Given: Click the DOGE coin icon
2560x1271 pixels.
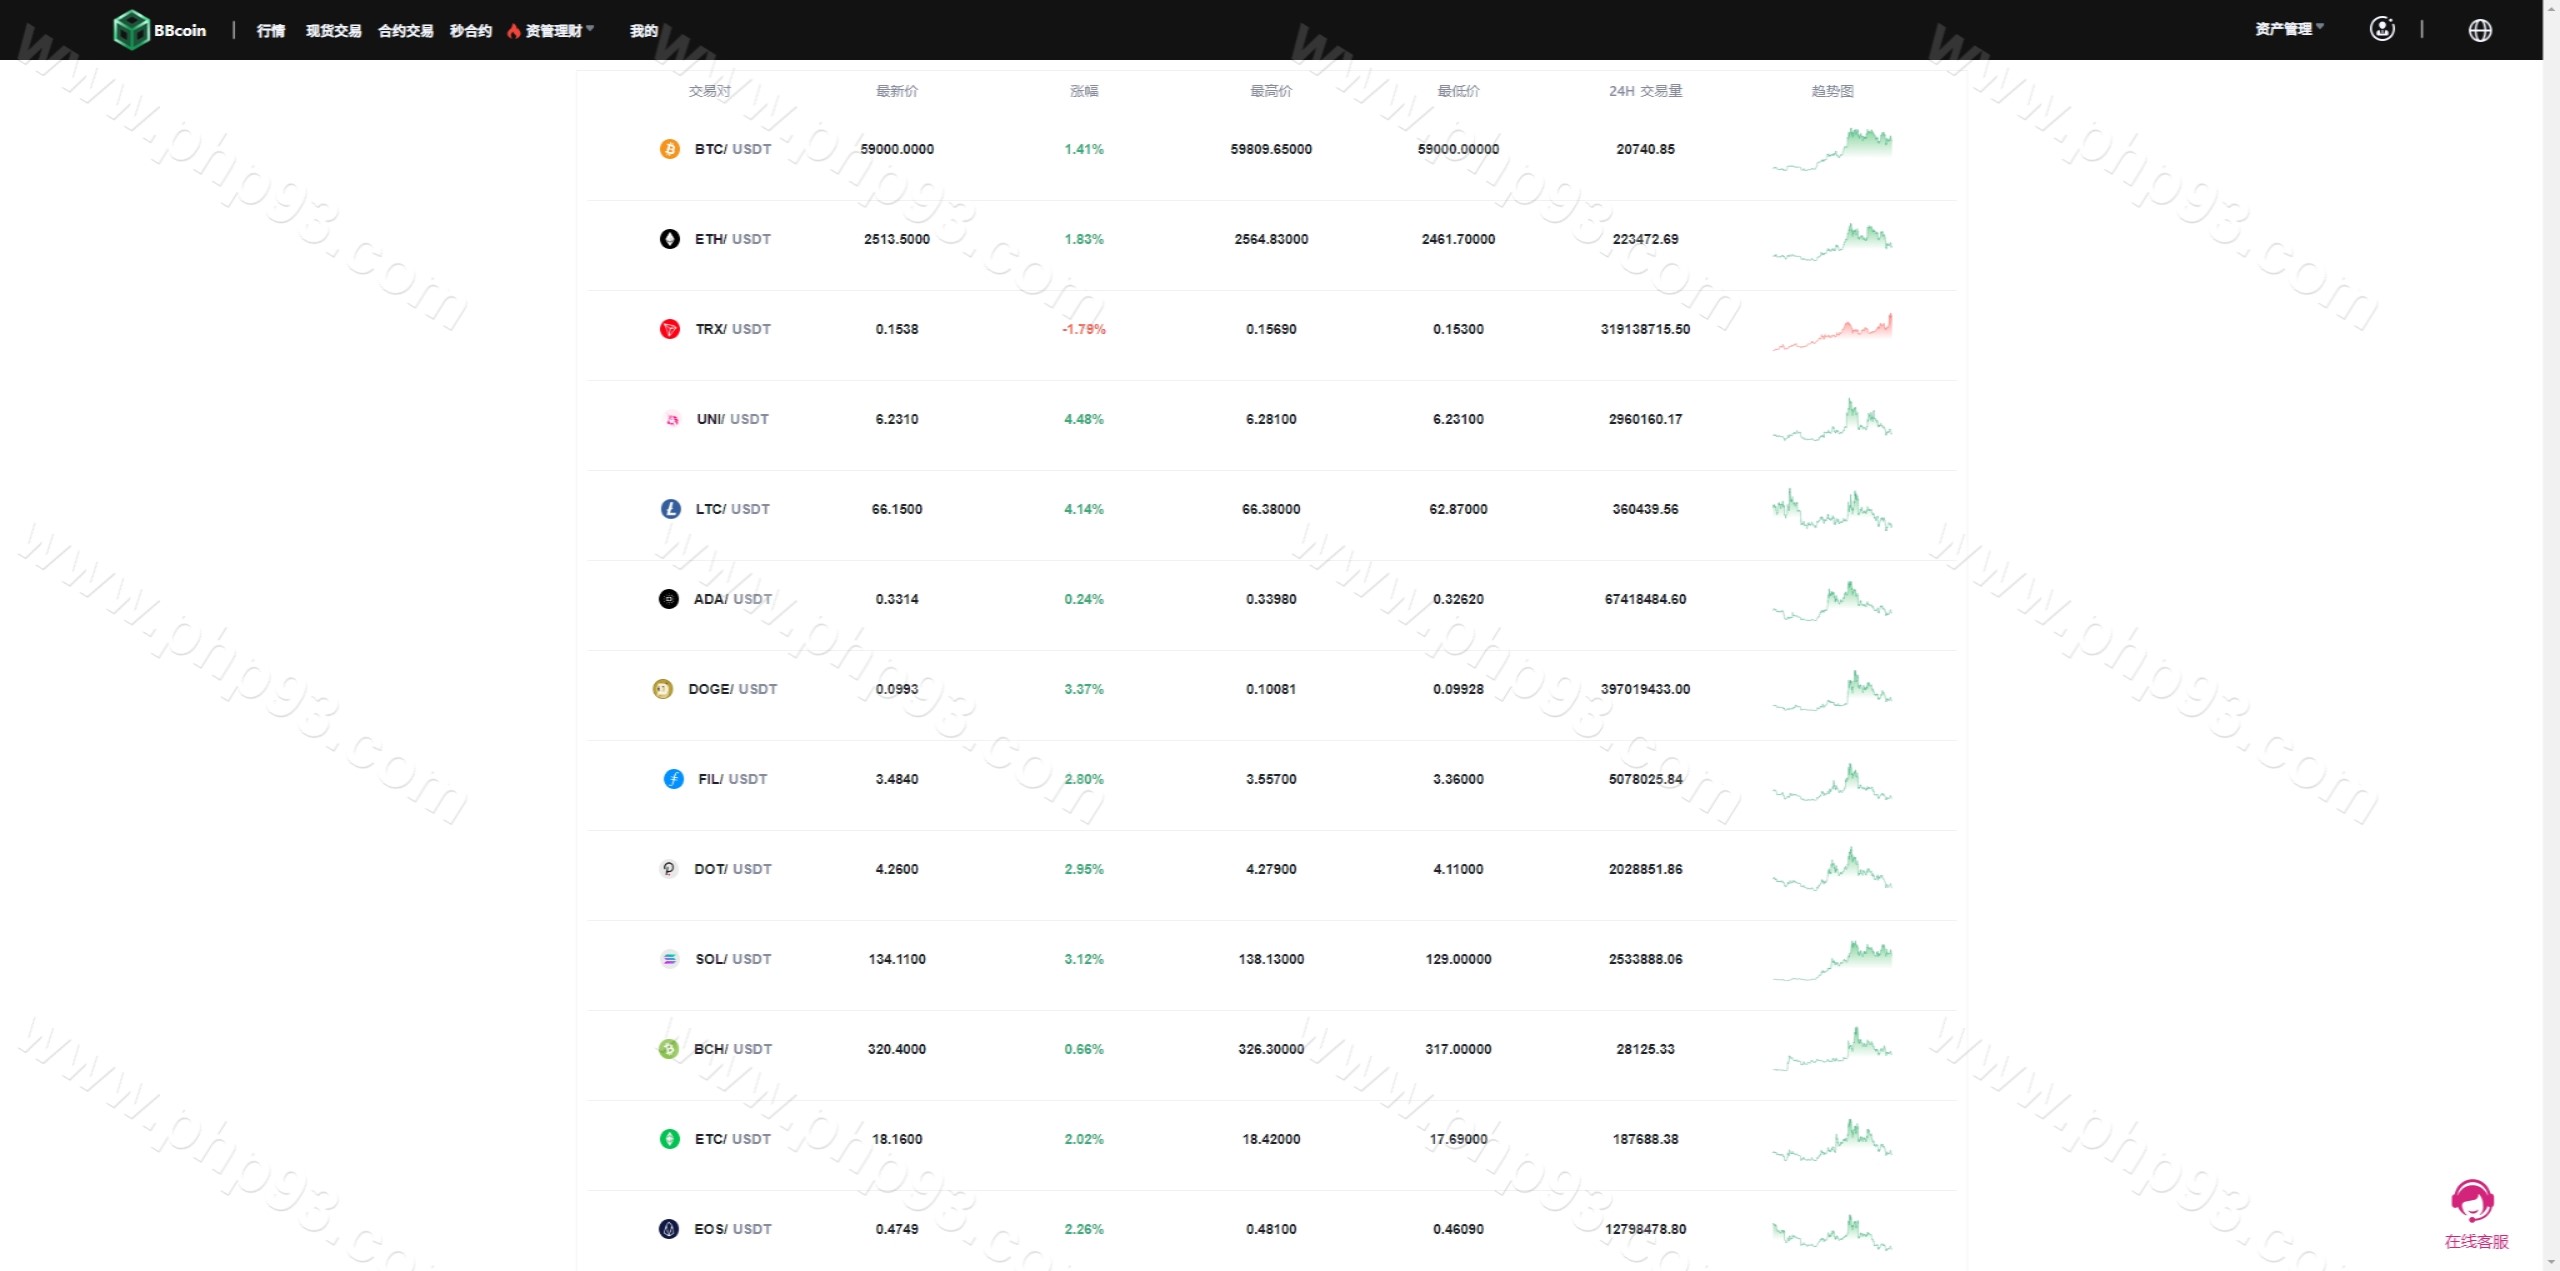Looking at the screenshot, I should 662,689.
